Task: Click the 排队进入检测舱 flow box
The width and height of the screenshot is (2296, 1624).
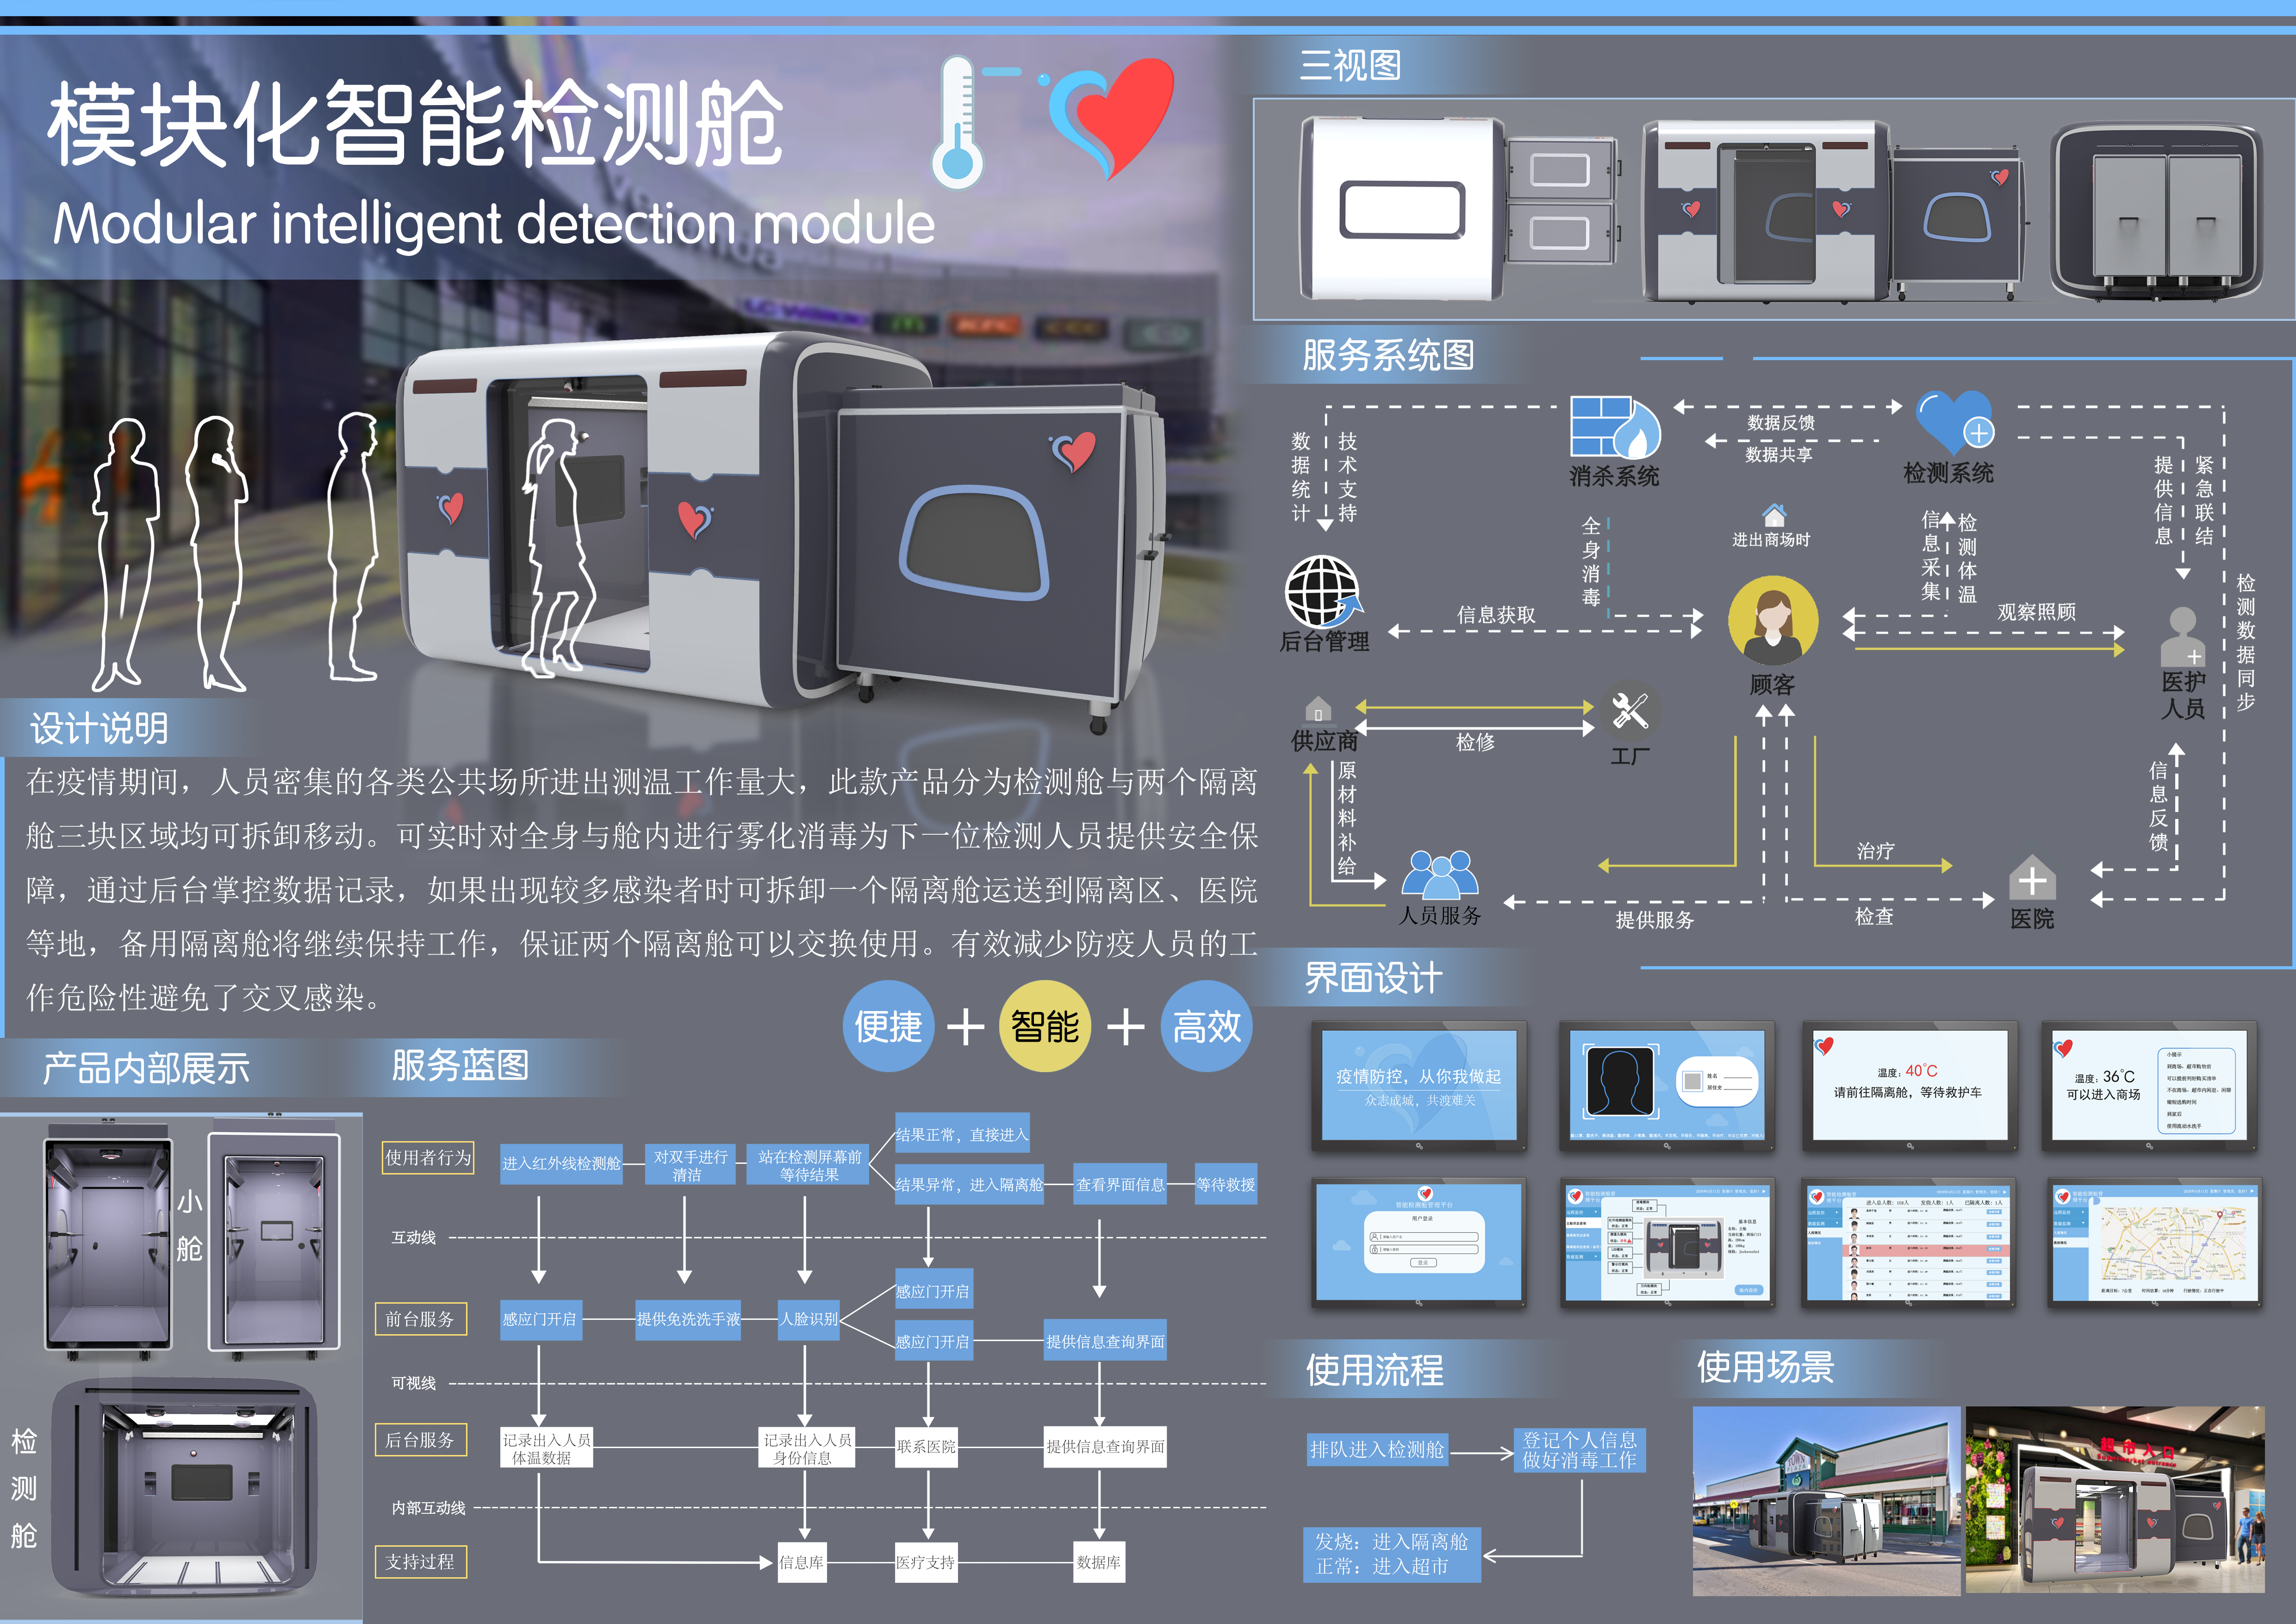Action: point(1377,1449)
